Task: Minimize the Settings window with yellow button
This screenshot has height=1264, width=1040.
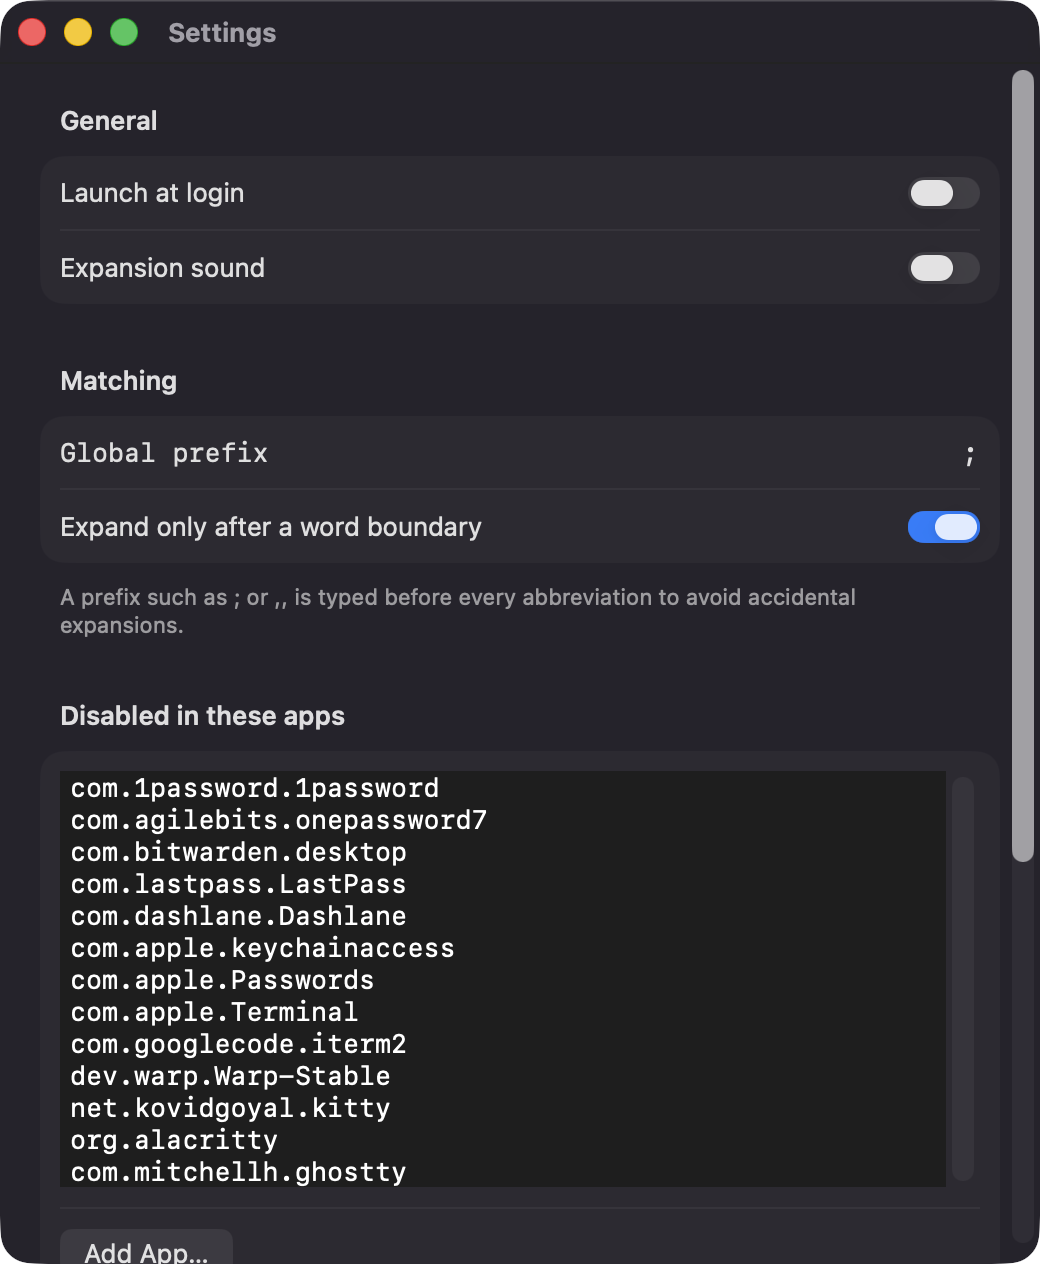Action: click(78, 32)
